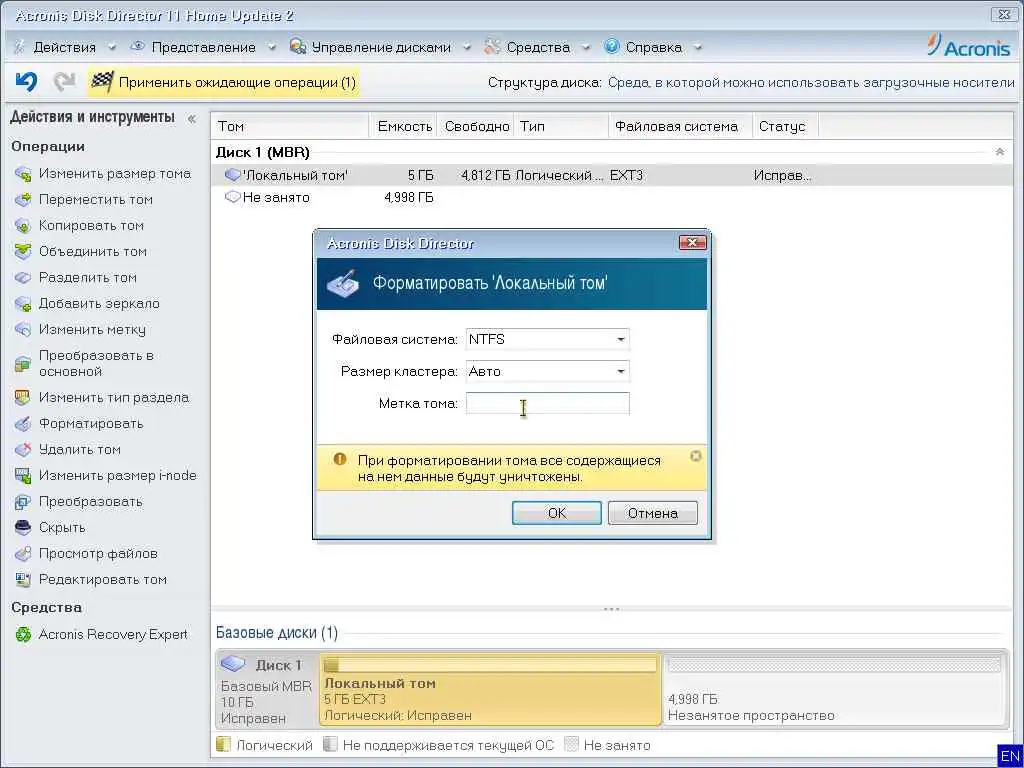
Task: Click the 'Не поддерживается текущей ОС' legend swatch
Action: (x=330, y=744)
